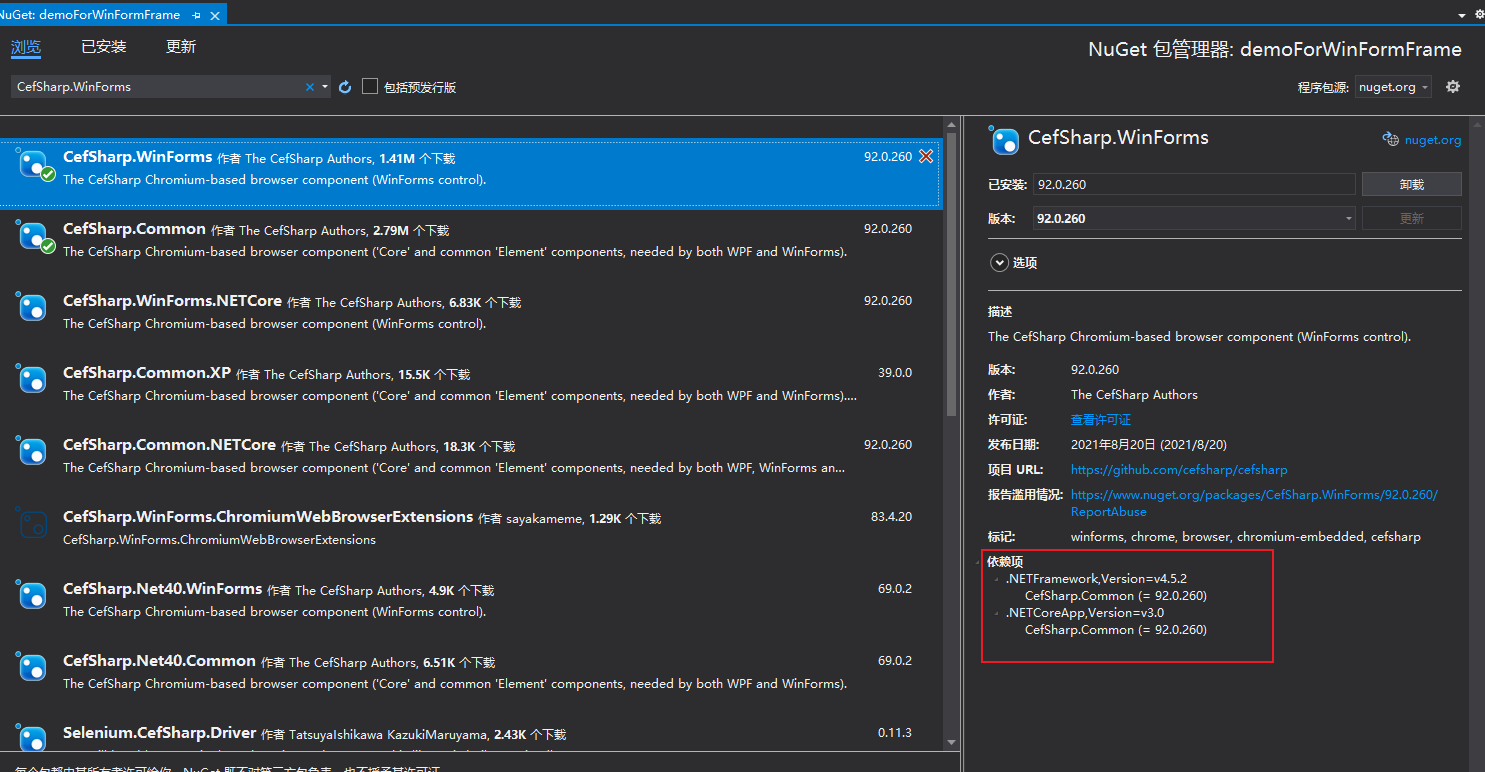This screenshot has width=1485, height=772.
Task: Click the 39.0.0 version of CefSharp.Common.XP
Action: [x=895, y=373]
